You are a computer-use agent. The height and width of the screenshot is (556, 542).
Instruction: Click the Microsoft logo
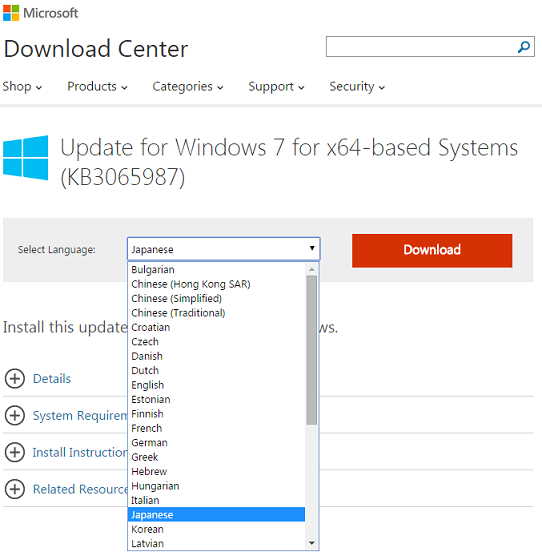pos(40,13)
